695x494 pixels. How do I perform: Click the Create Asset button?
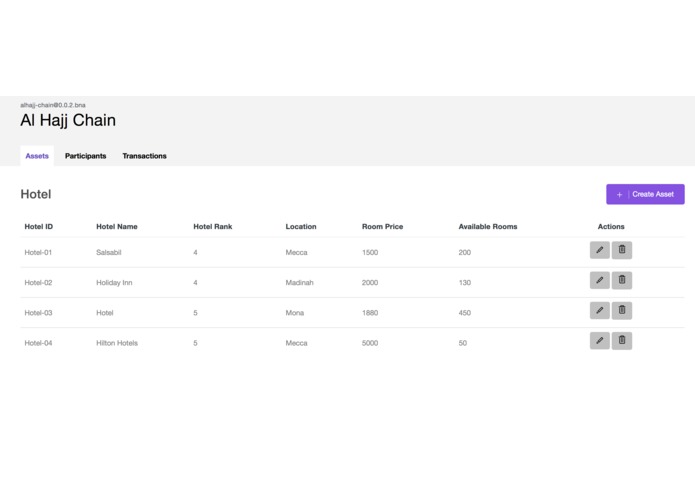(645, 194)
